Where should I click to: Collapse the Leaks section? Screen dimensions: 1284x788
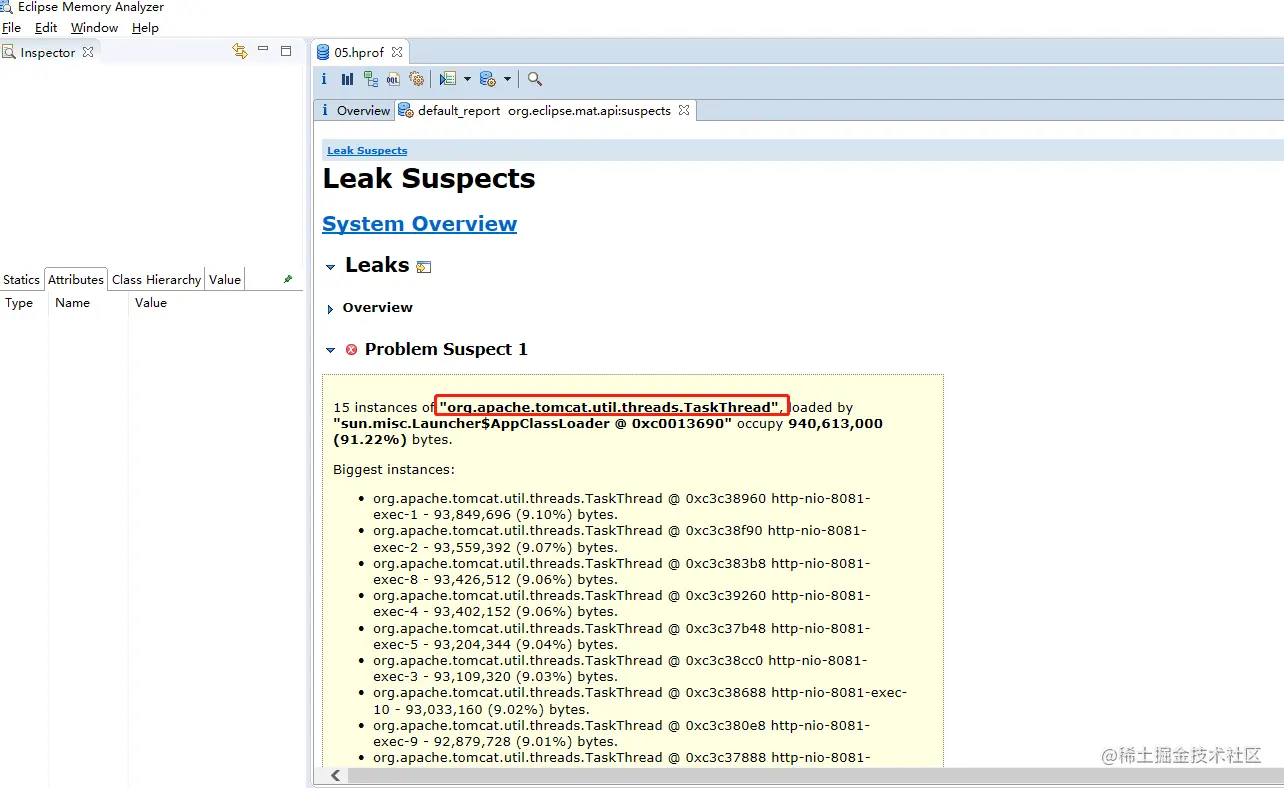pyautogui.click(x=331, y=267)
